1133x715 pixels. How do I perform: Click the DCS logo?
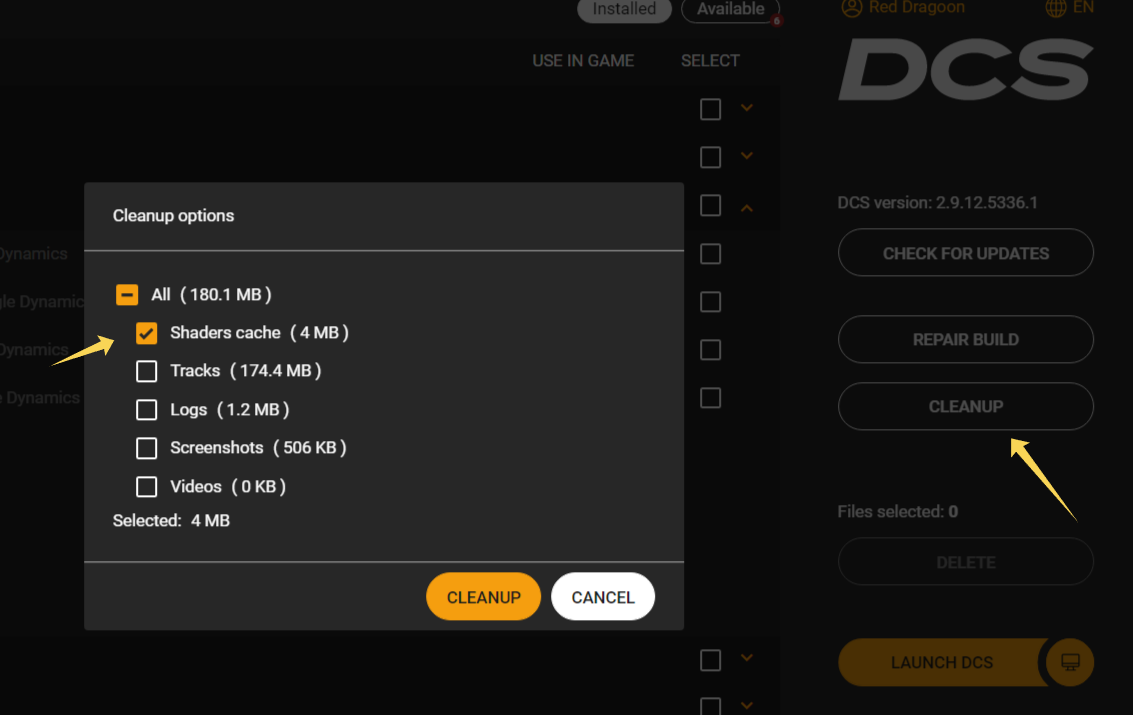(x=965, y=69)
